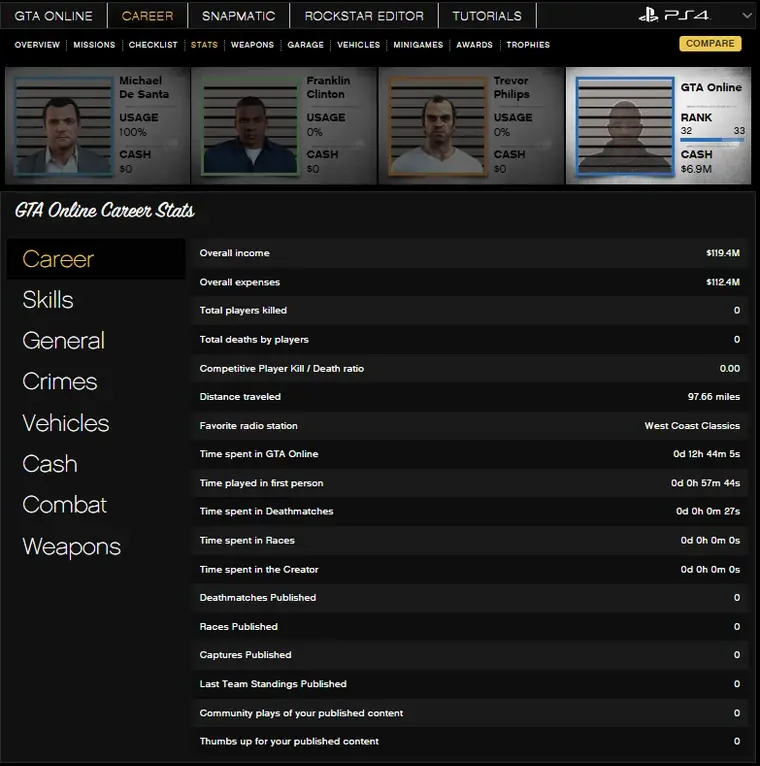Select the Skills stats category
This screenshot has height=766, width=760.
point(48,300)
